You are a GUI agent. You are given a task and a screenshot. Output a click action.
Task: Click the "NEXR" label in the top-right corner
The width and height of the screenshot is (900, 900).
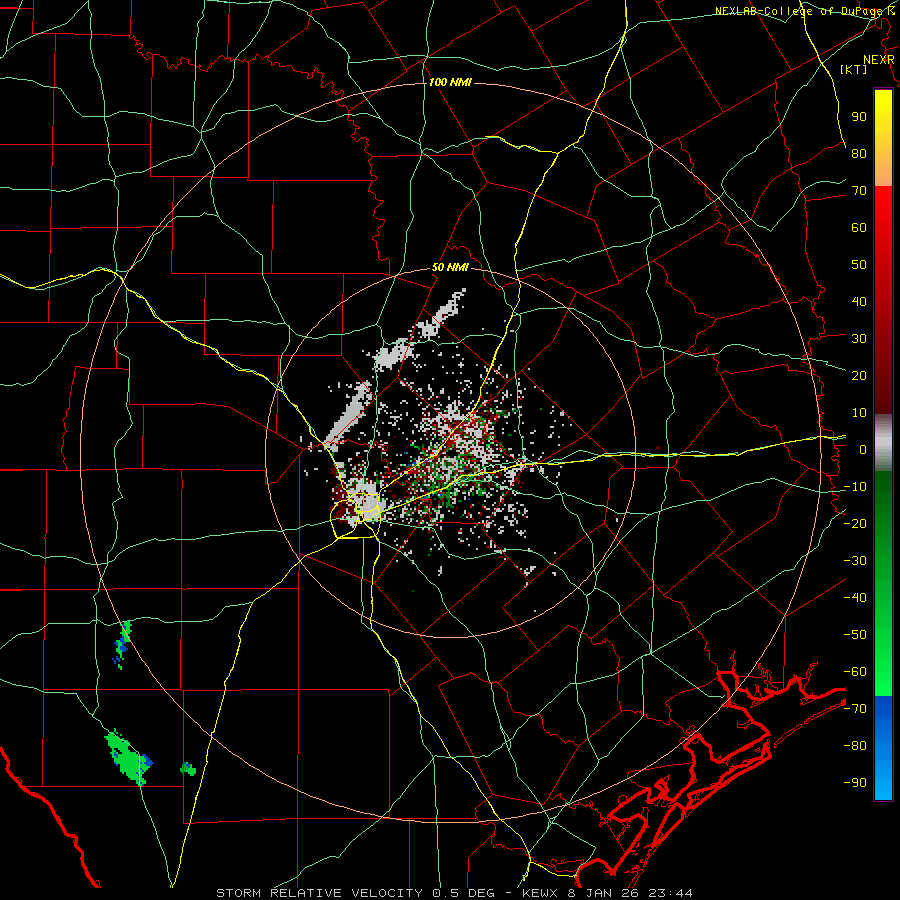click(879, 60)
